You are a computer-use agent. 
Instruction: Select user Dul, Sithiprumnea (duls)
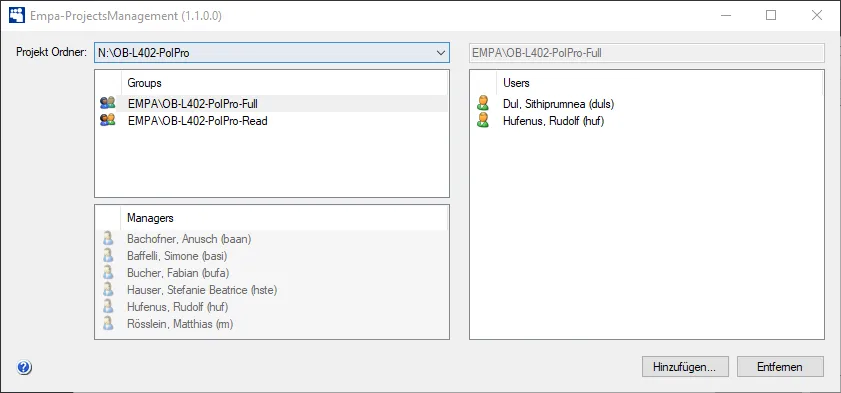558,103
